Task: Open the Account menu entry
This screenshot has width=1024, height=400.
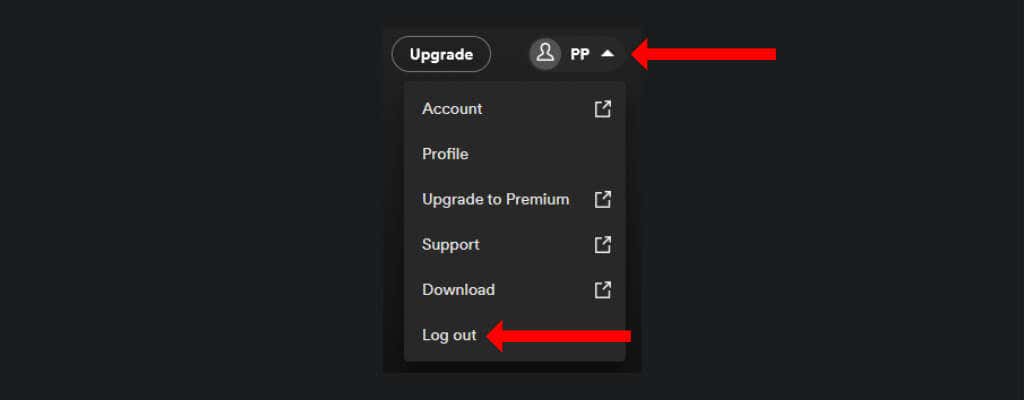Action: click(x=452, y=108)
